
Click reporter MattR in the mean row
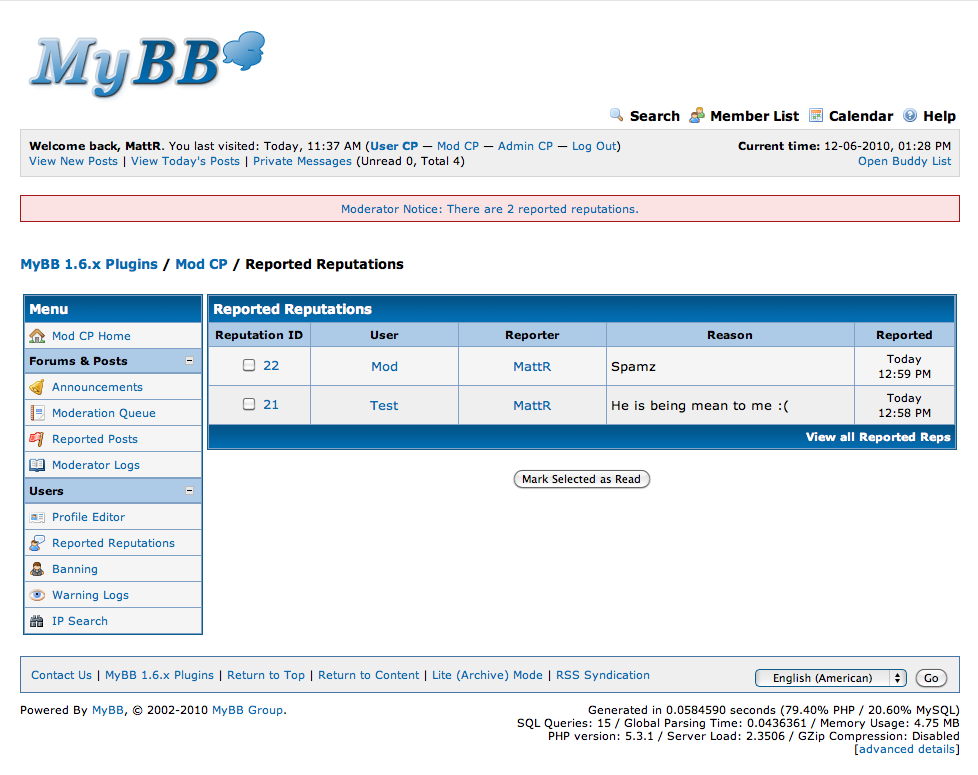[x=532, y=405]
